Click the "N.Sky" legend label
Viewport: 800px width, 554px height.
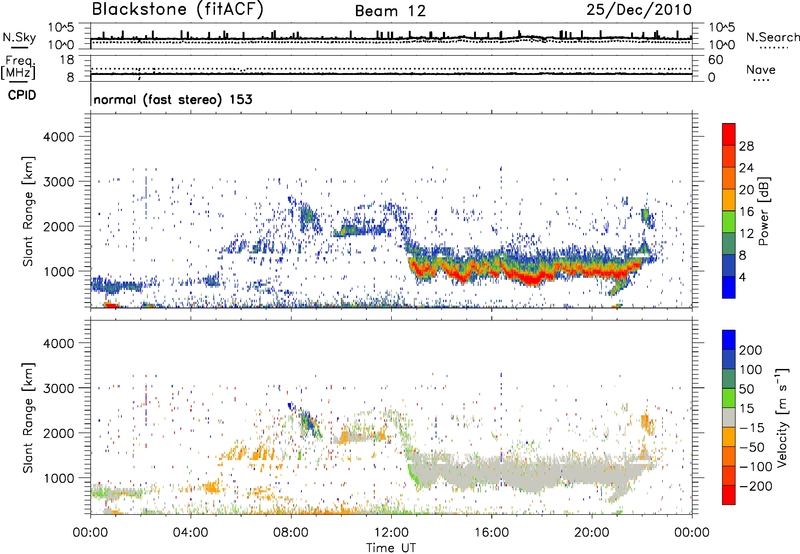[19, 37]
